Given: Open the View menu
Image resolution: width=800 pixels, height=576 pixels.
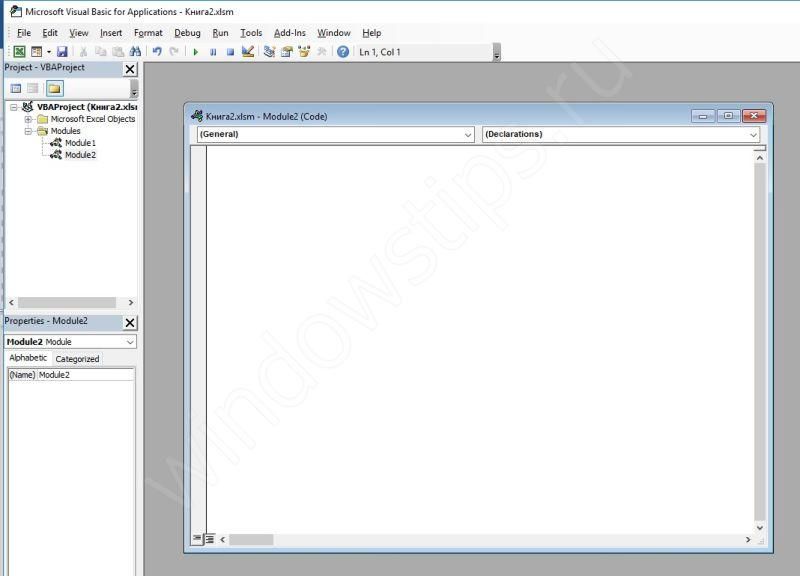Looking at the screenshot, I should pos(79,33).
